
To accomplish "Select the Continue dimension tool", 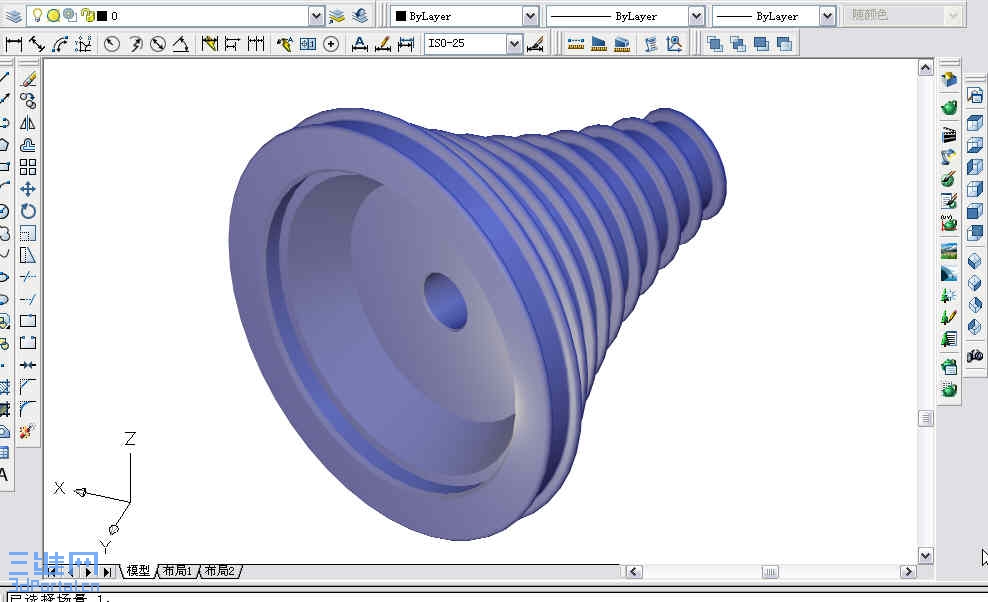I will tap(256, 43).
